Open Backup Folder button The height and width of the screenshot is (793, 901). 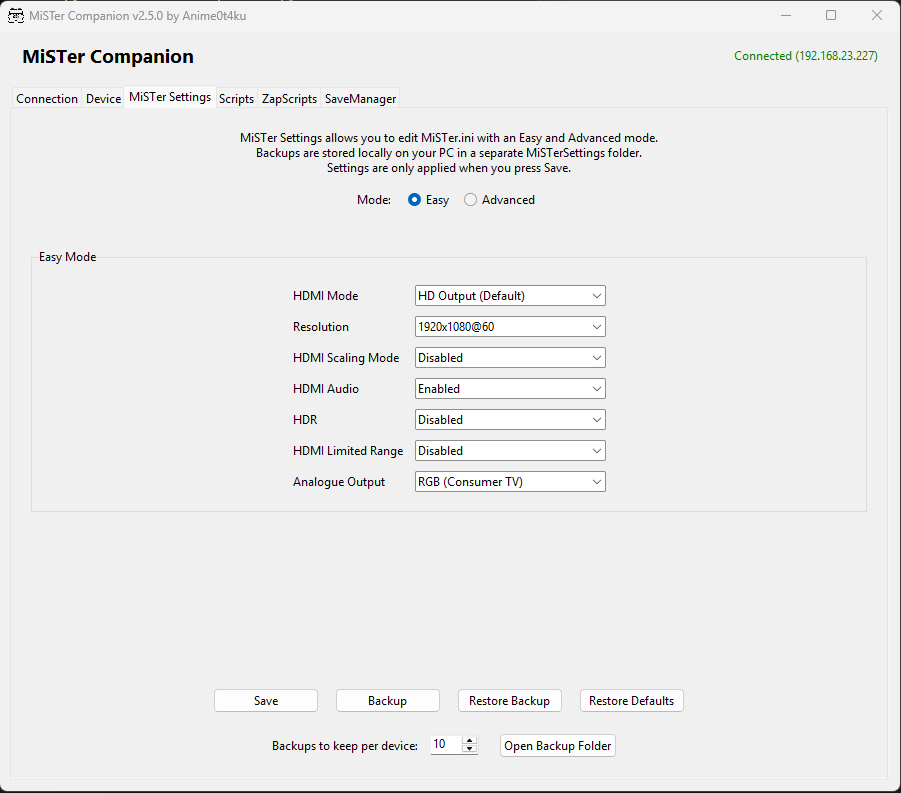(x=558, y=746)
